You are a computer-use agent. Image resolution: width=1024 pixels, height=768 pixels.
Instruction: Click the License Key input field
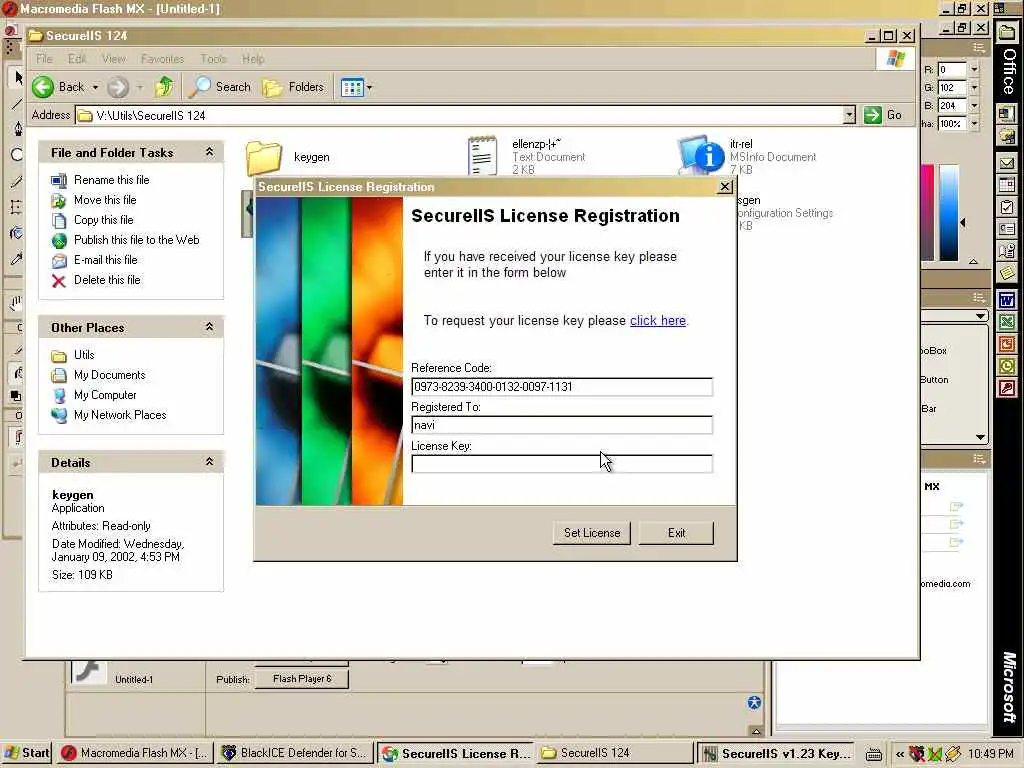tap(562, 464)
